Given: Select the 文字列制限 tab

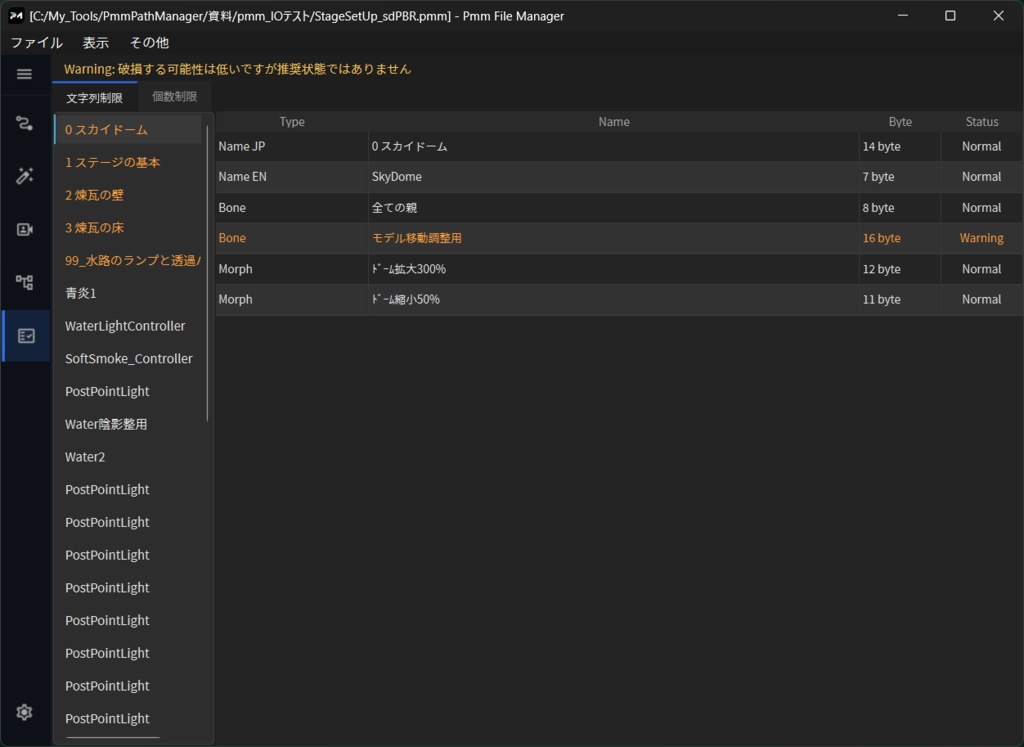Looking at the screenshot, I should click(x=93, y=97).
